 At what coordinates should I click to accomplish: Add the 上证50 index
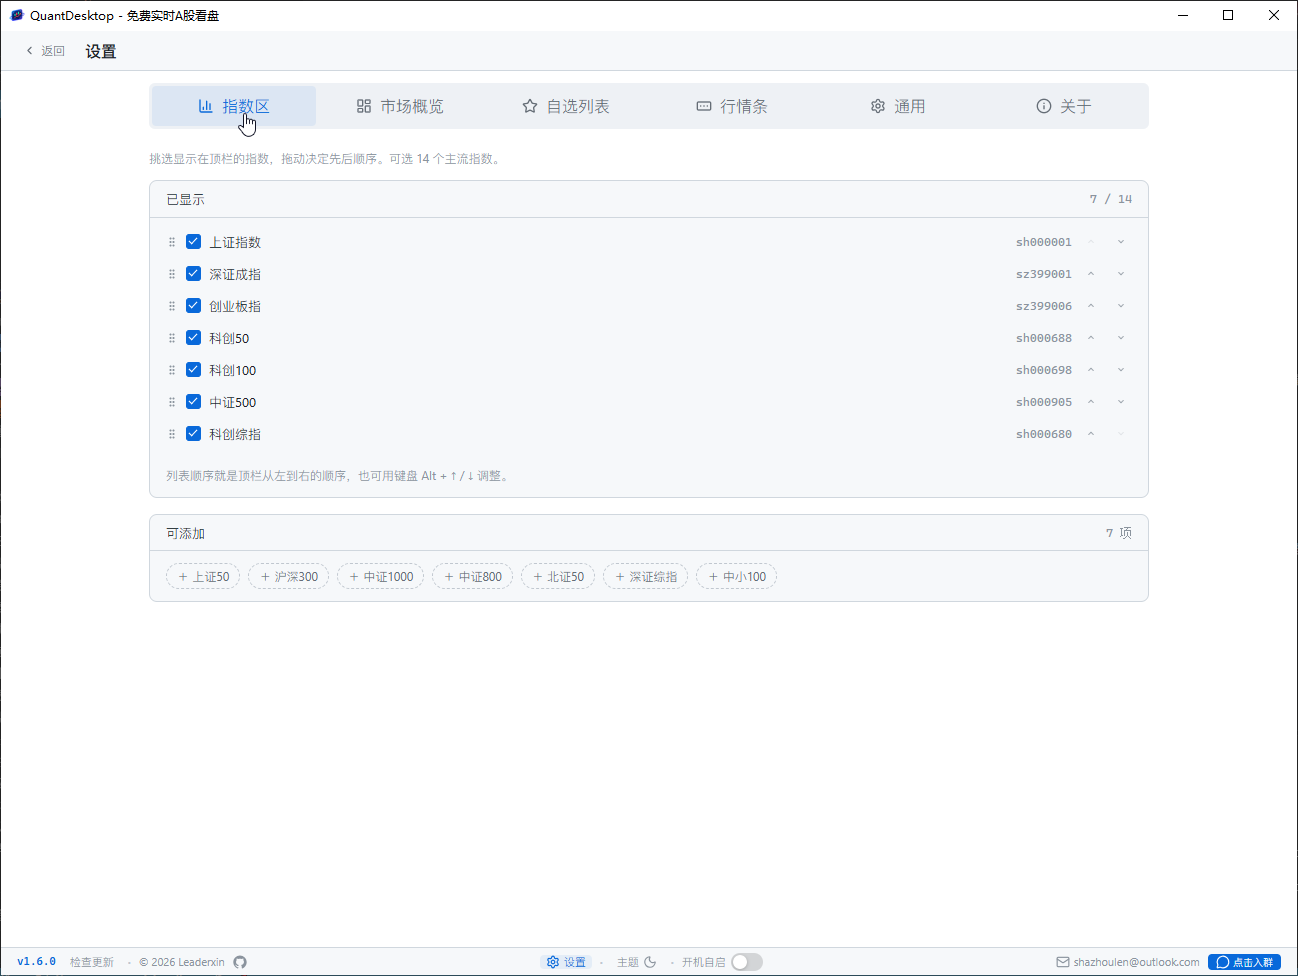coord(203,577)
